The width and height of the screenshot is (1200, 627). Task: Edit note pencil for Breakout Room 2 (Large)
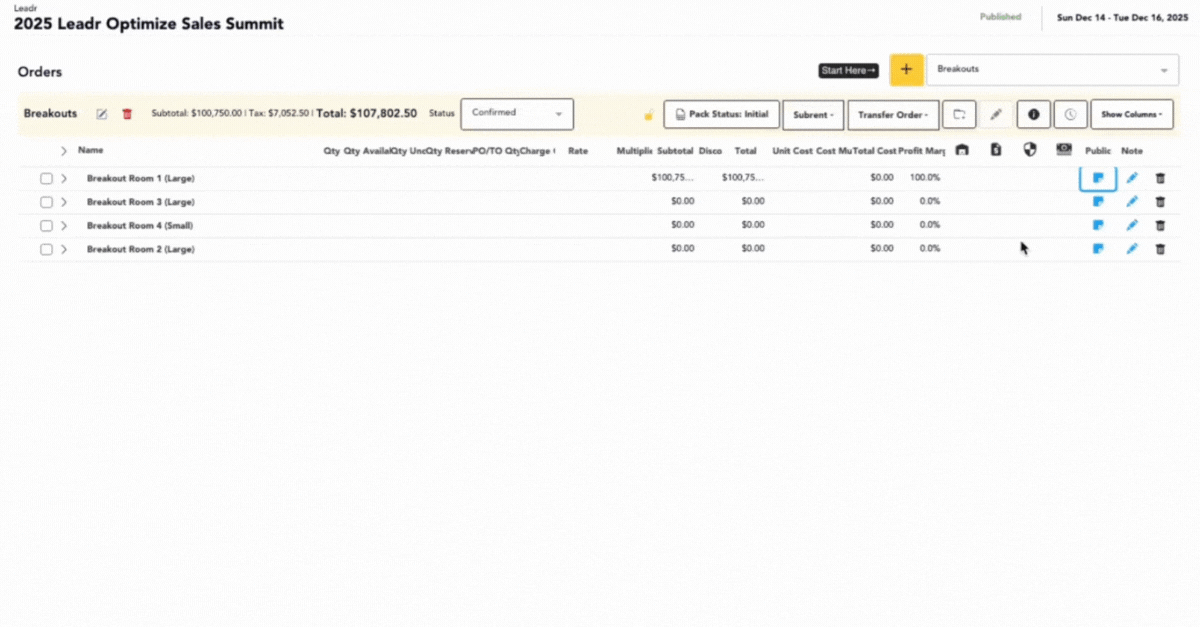coord(1132,249)
